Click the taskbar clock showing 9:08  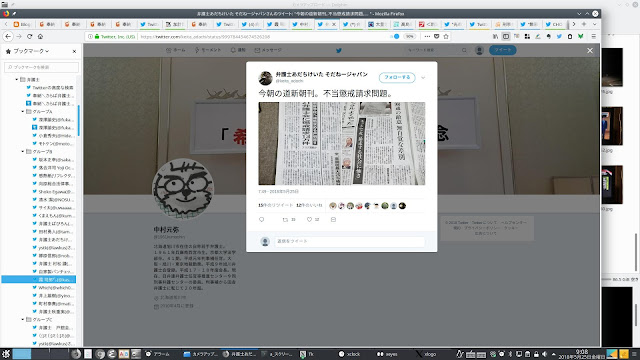(x=582, y=354)
